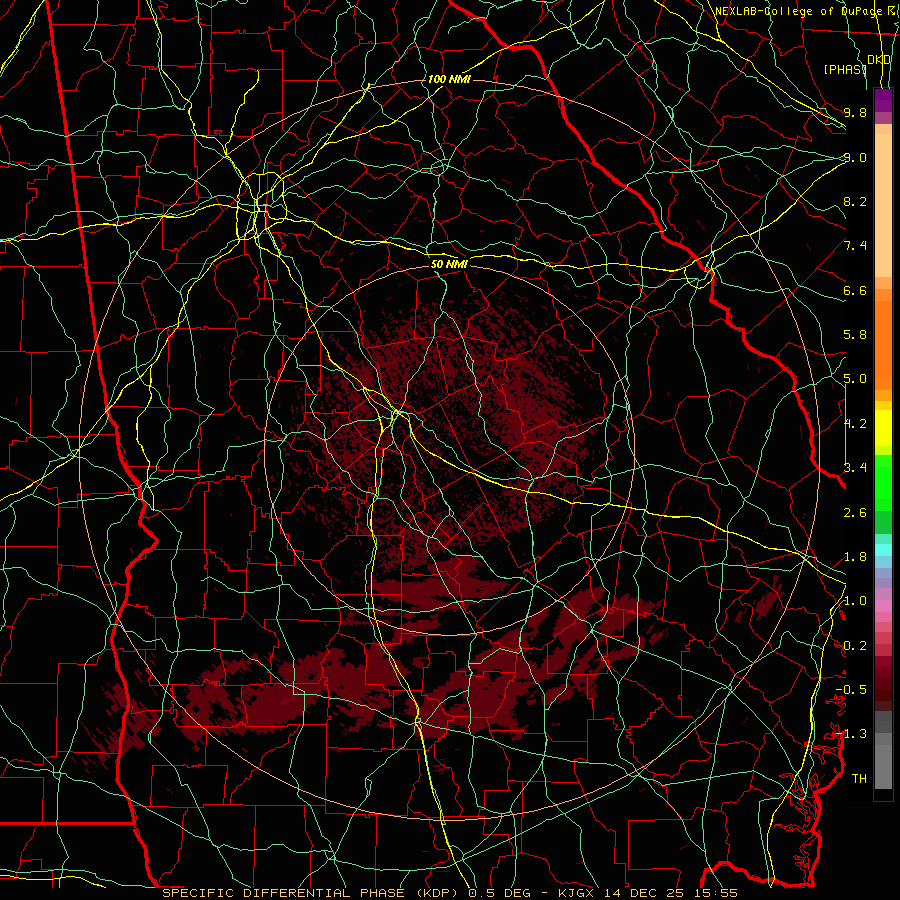The height and width of the screenshot is (900, 900).
Task: Pick the yellow segment of the color bar
Action: pyautogui.click(x=883, y=428)
